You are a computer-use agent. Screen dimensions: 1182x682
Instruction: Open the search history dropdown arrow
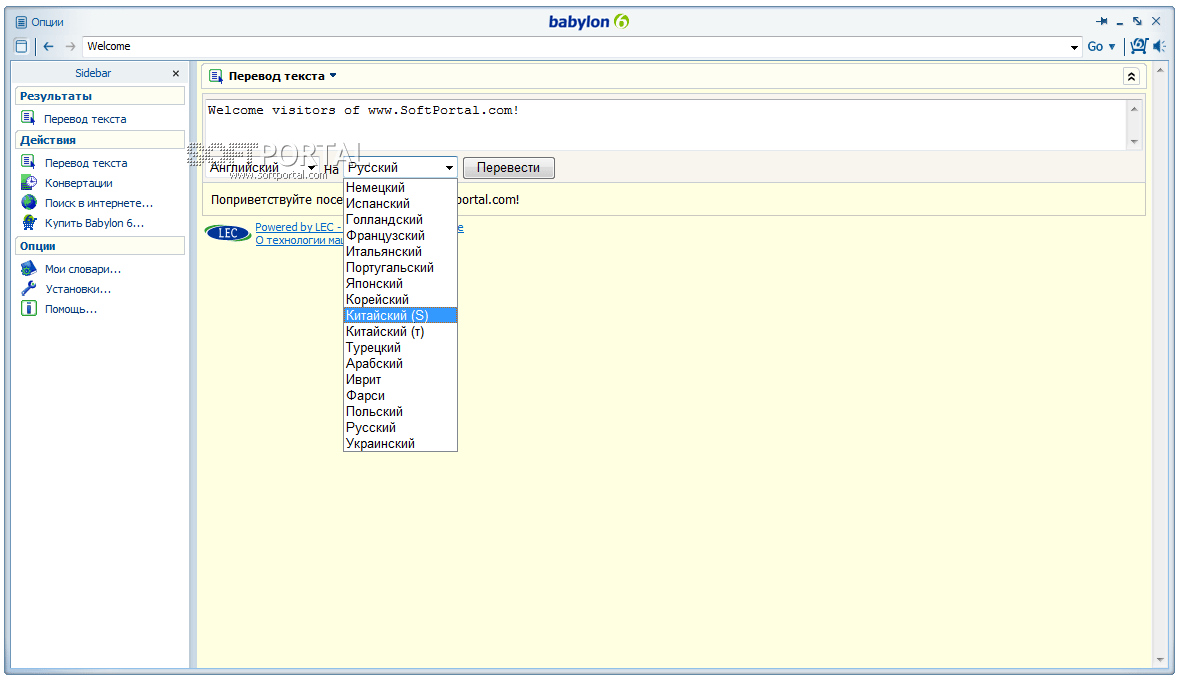point(1074,47)
